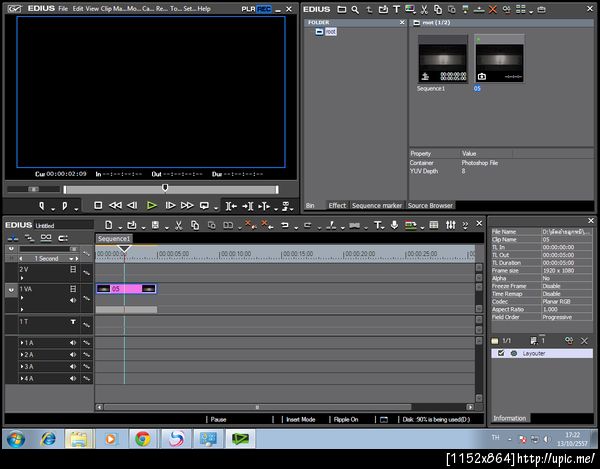Uncheck the Layouter checkbox
Image resolution: width=600 pixels, height=469 pixels.
point(500,353)
